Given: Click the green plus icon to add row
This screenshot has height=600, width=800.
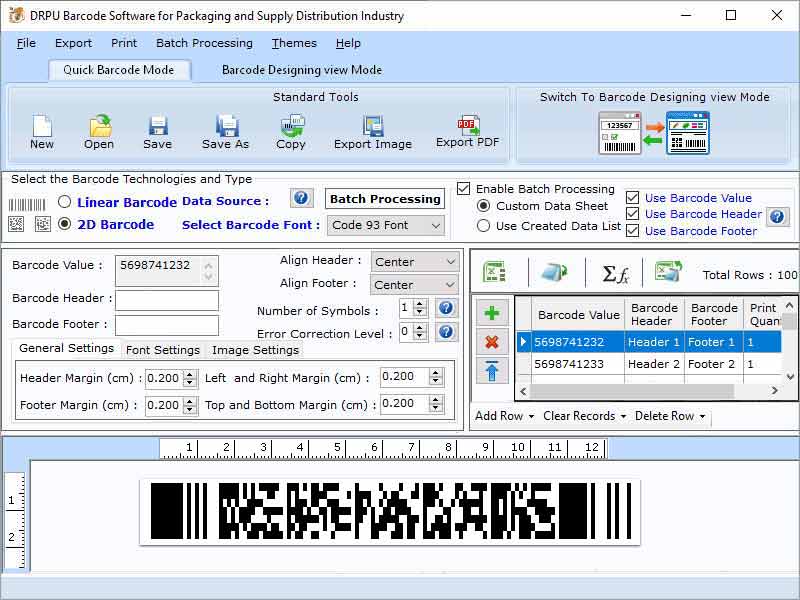Looking at the screenshot, I should point(491,312).
